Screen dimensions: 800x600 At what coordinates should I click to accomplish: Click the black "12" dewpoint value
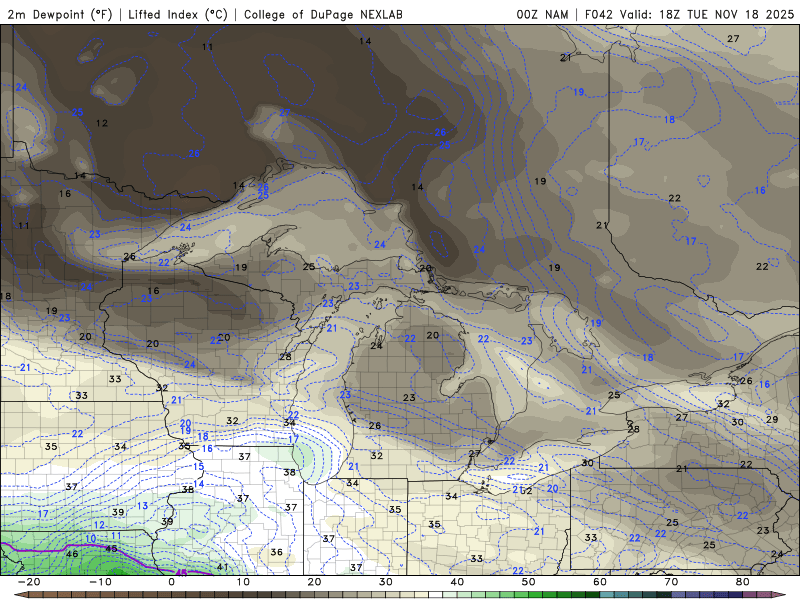click(102, 123)
